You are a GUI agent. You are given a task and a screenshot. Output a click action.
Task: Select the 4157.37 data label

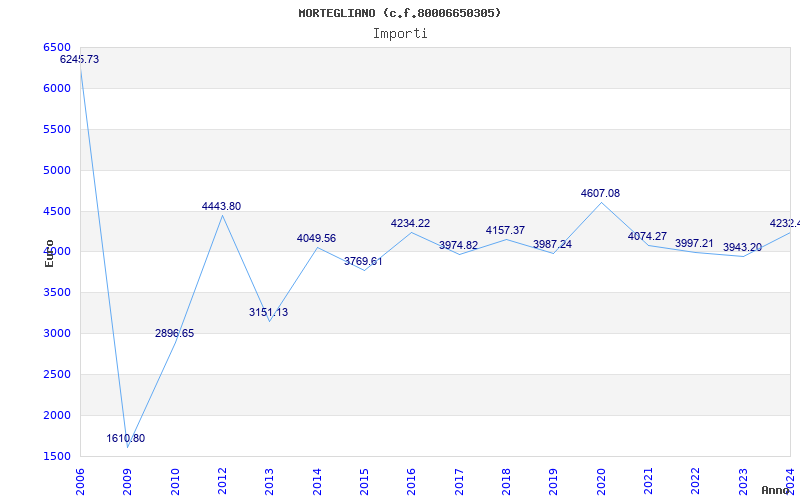(505, 230)
